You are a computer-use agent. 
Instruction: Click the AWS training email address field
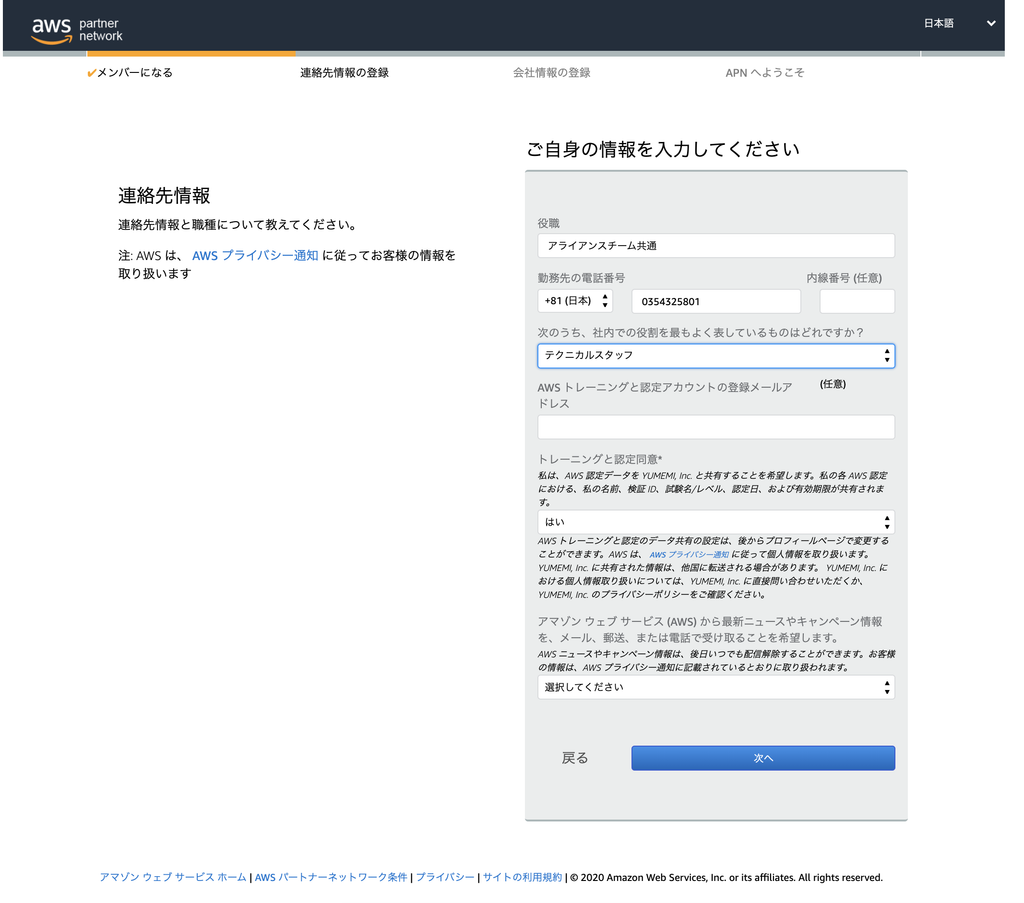pos(715,427)
